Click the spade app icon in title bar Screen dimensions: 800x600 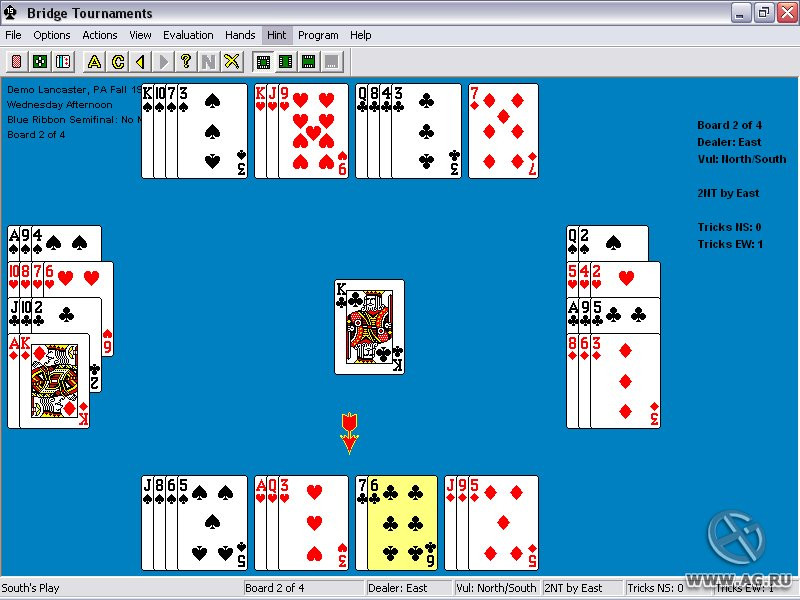point(10,13)
